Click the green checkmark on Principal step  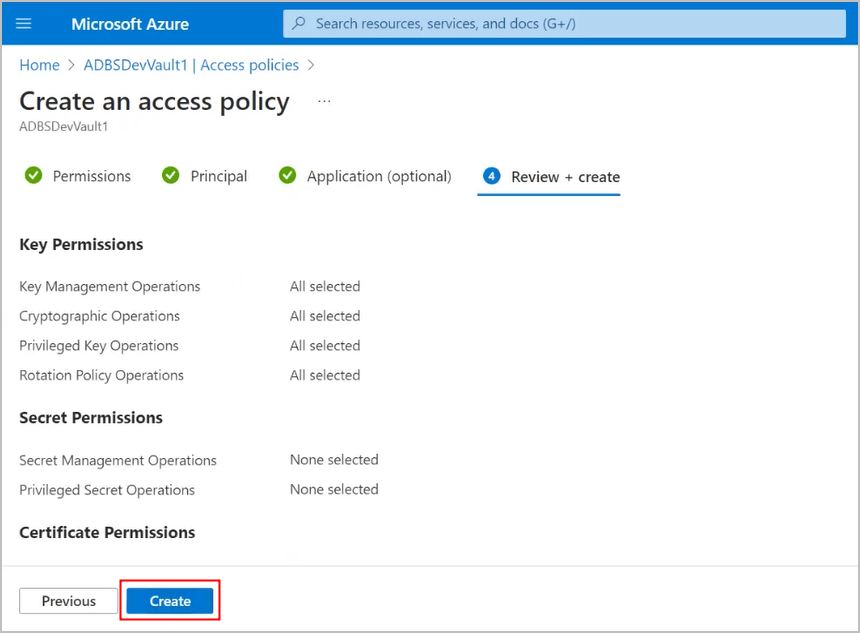[170, 175]
